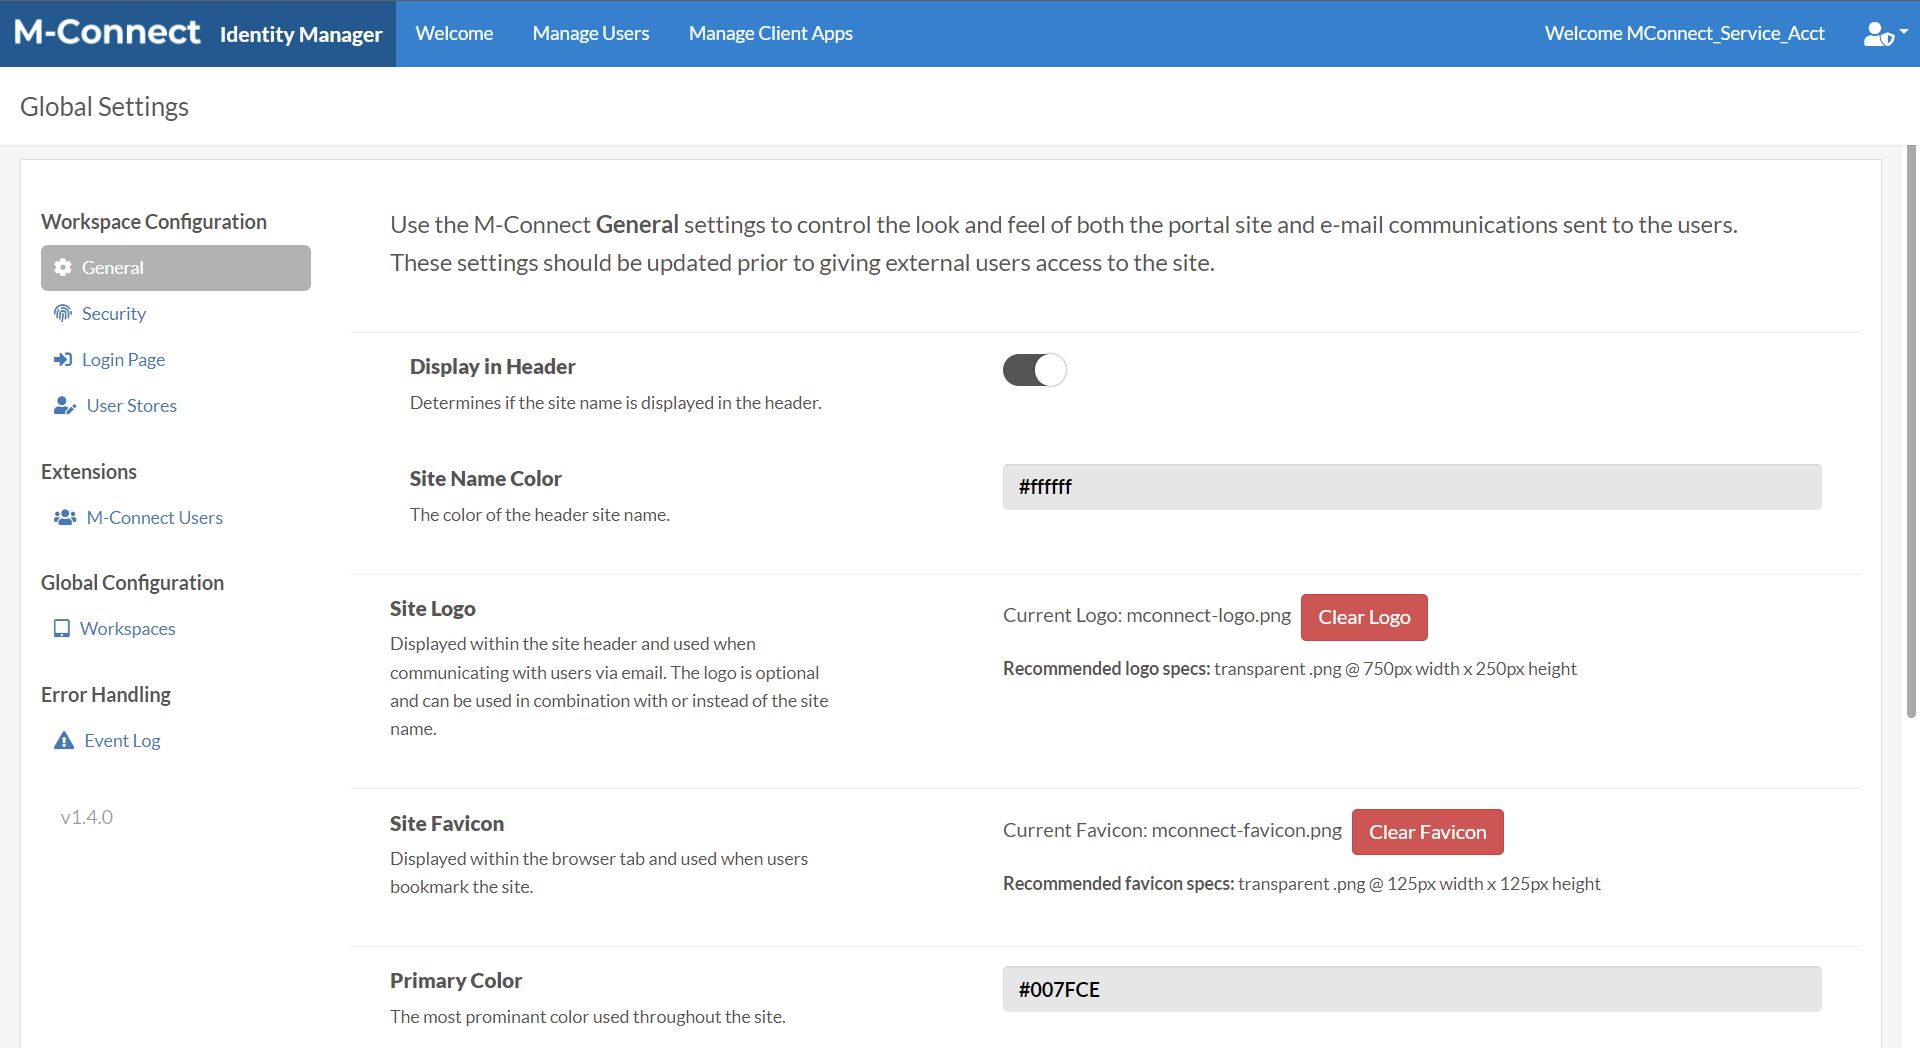The height and width of the screenshot is (1048, 1920).
Task: Click the Login Page arrow icon
Action: click(63, 359)
